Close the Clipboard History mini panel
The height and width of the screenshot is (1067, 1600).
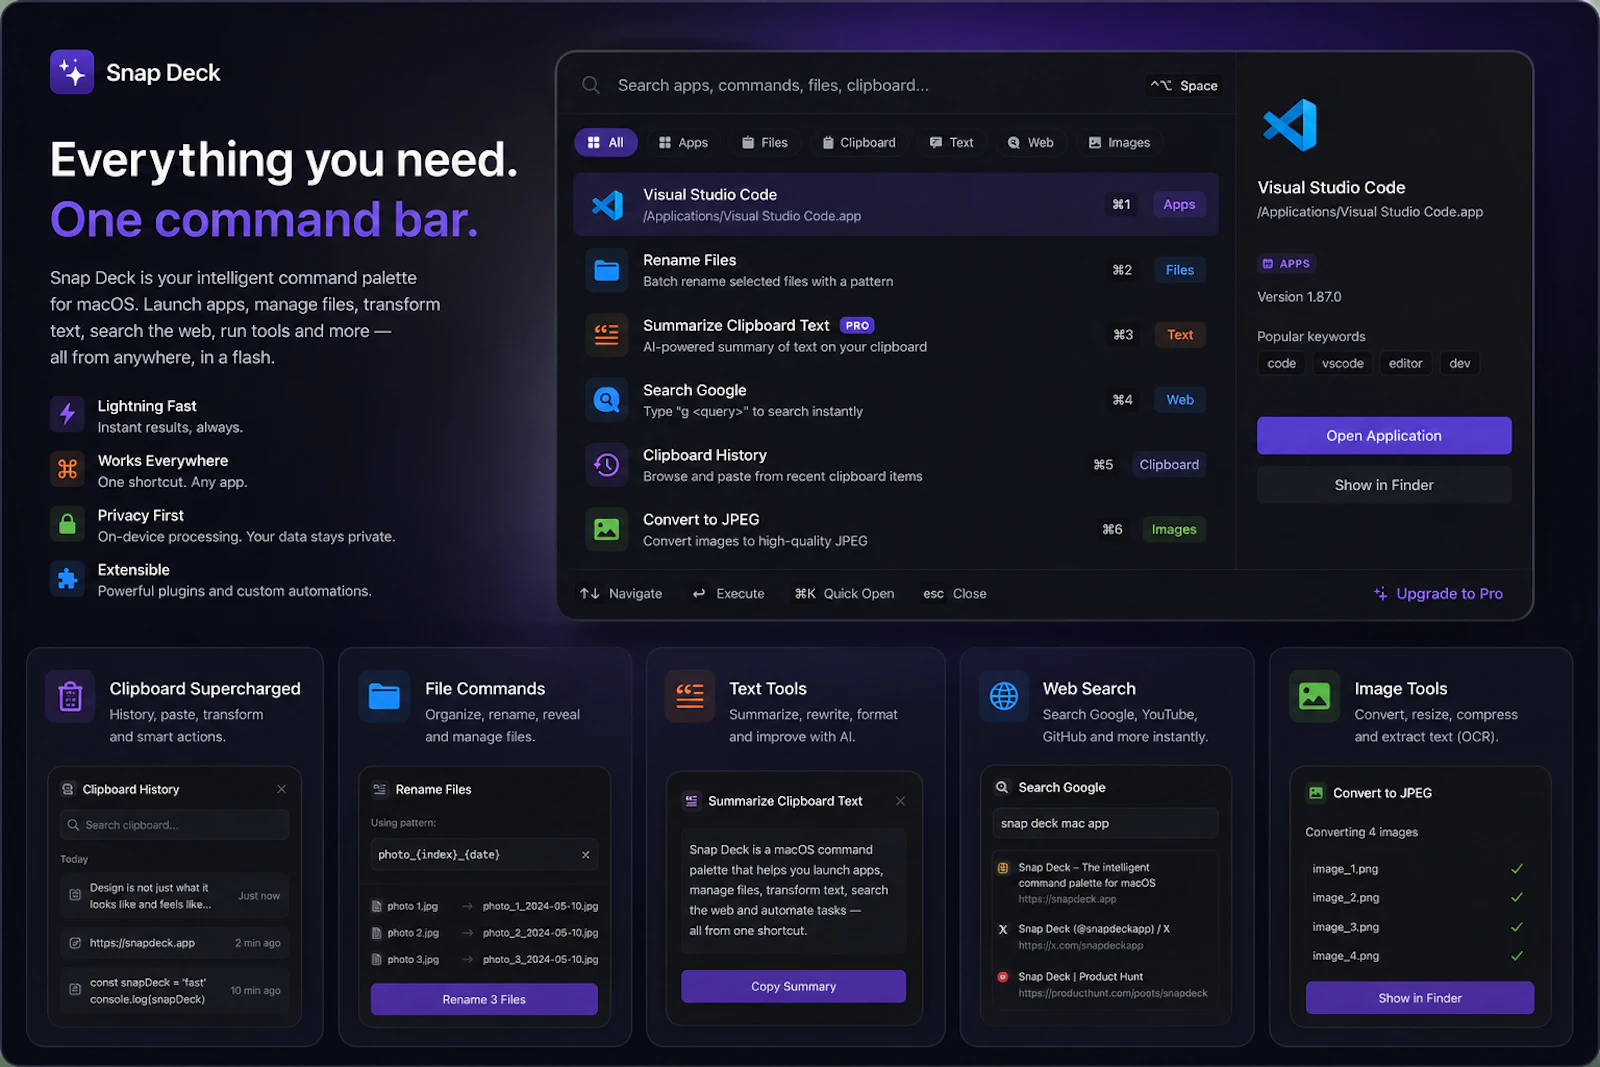pos(281,789)
